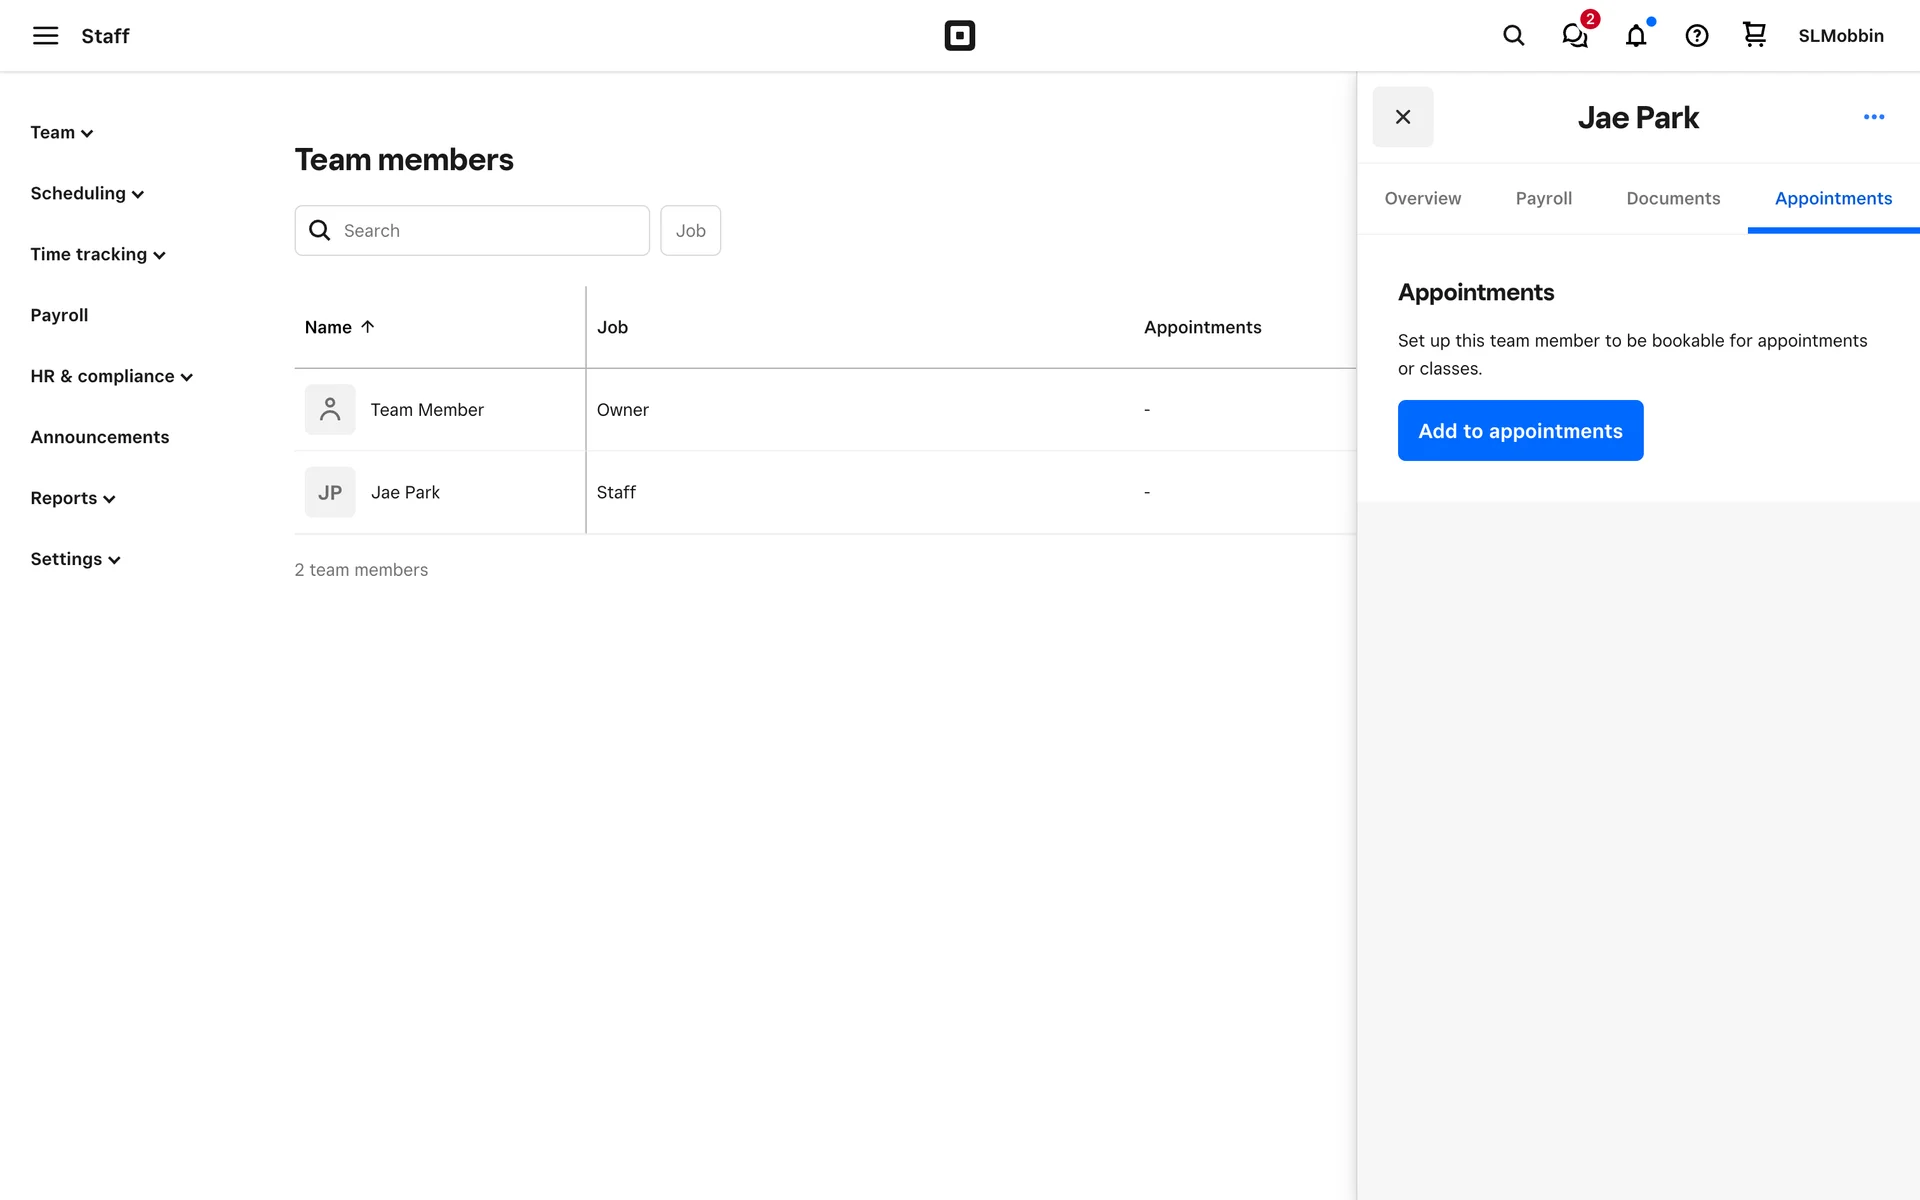Expand the Team sidebar section
Viewport: 1920px width, 1200px height.
tap(61, 133)
